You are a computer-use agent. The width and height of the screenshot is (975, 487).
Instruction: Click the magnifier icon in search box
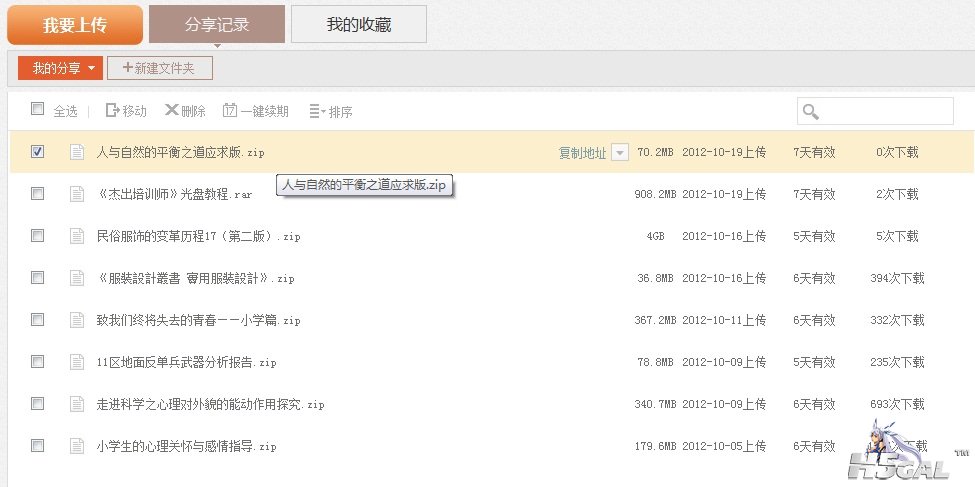pos(811,111)
